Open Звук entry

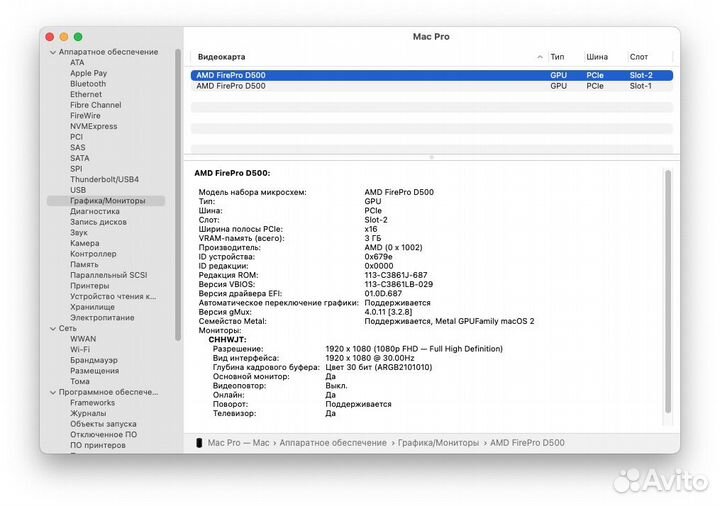click(79, 232)
